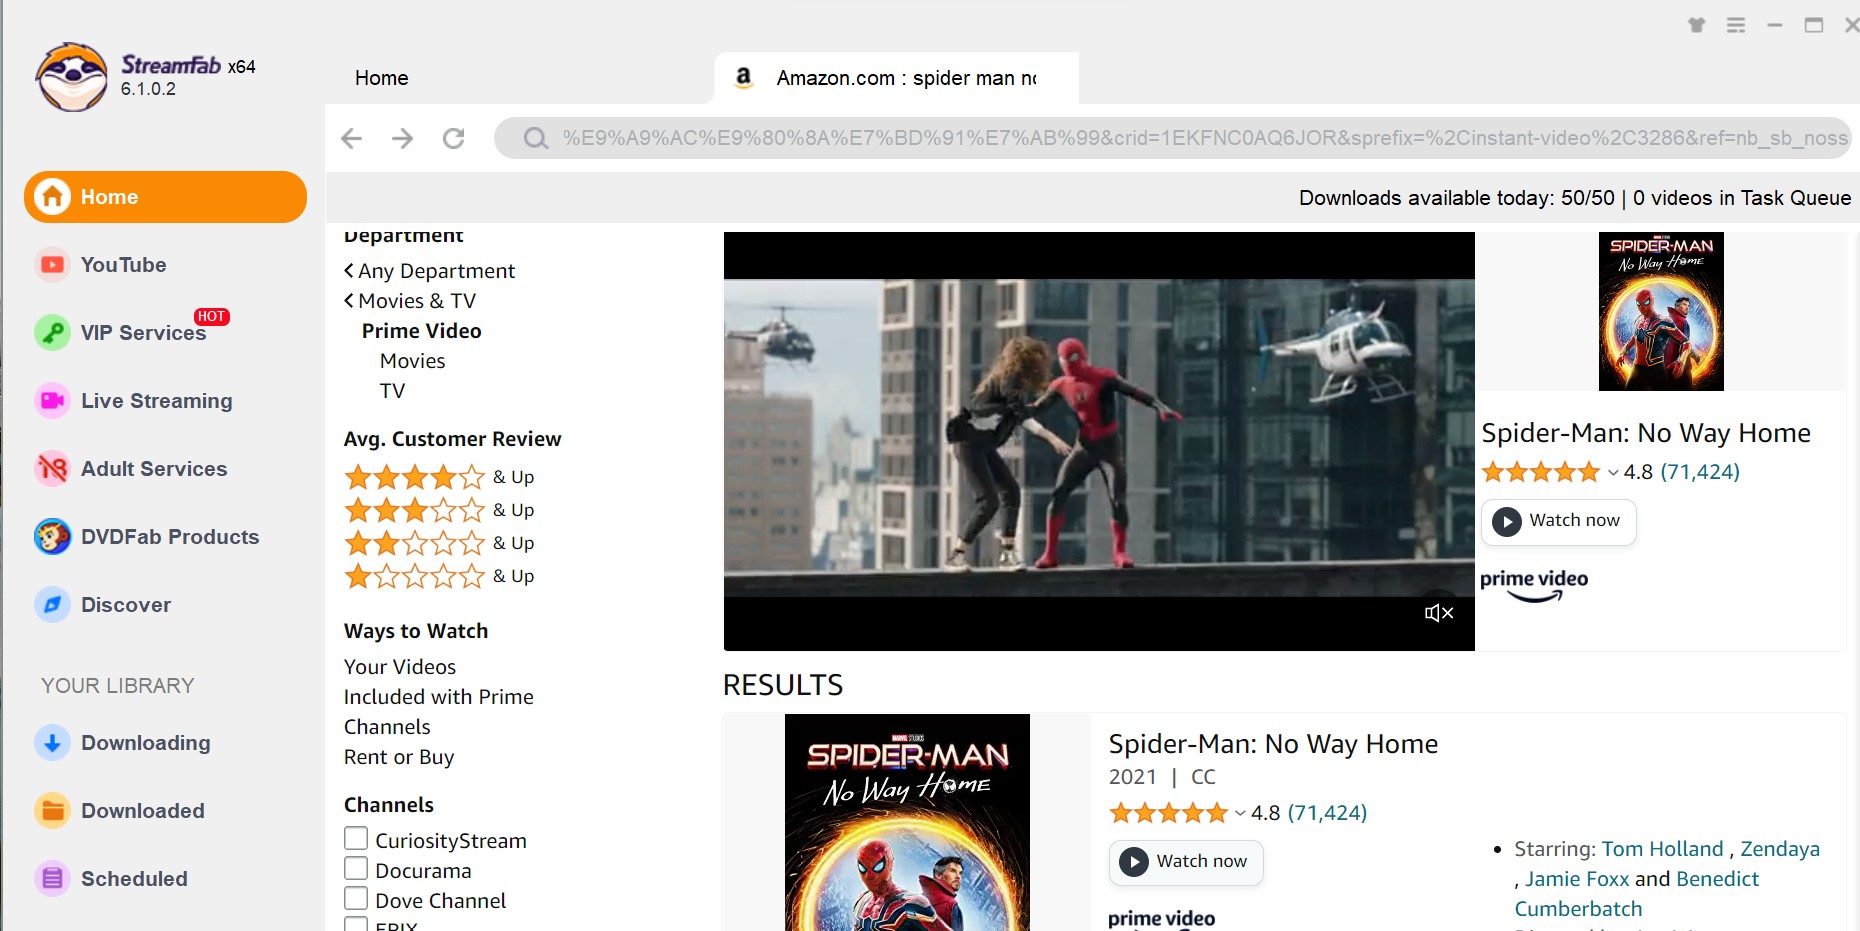
Task: Open Spider-Man: No Way Home title beside trailer
Action: (x=1646, y=433)
